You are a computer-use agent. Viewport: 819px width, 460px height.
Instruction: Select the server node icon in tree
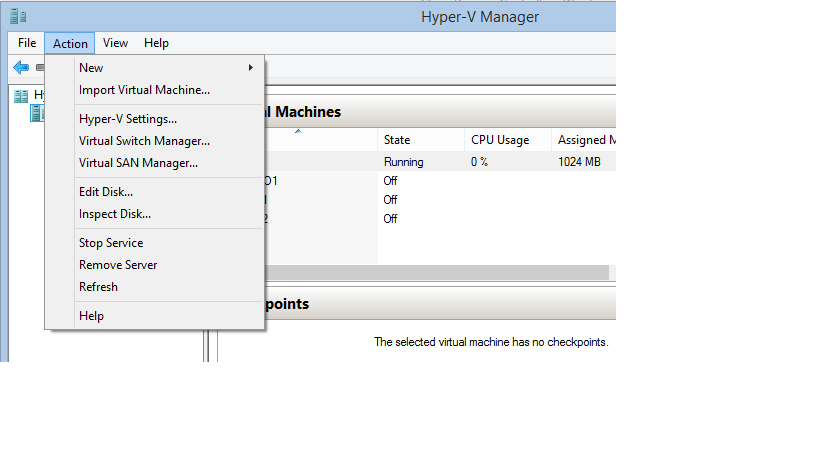pos(37,113)
